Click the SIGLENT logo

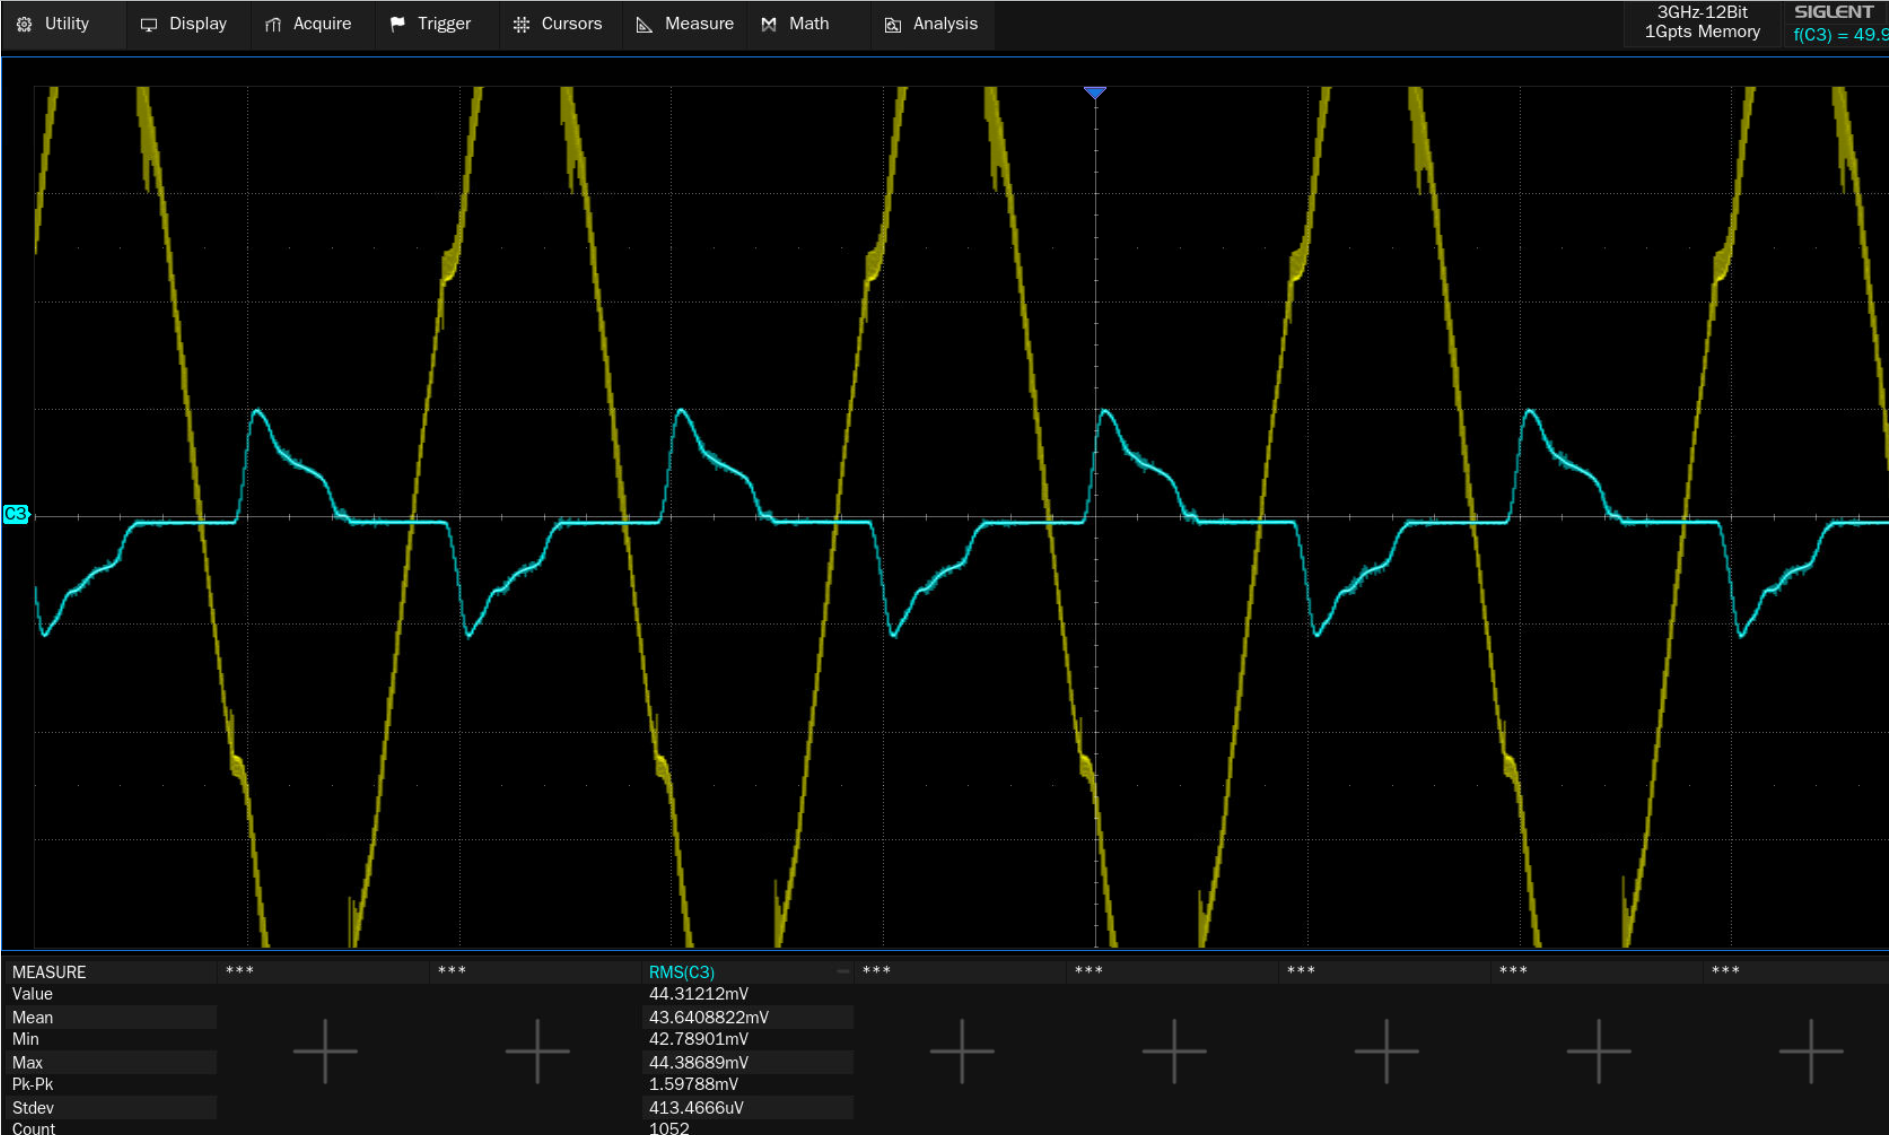tap(1834, 12)
